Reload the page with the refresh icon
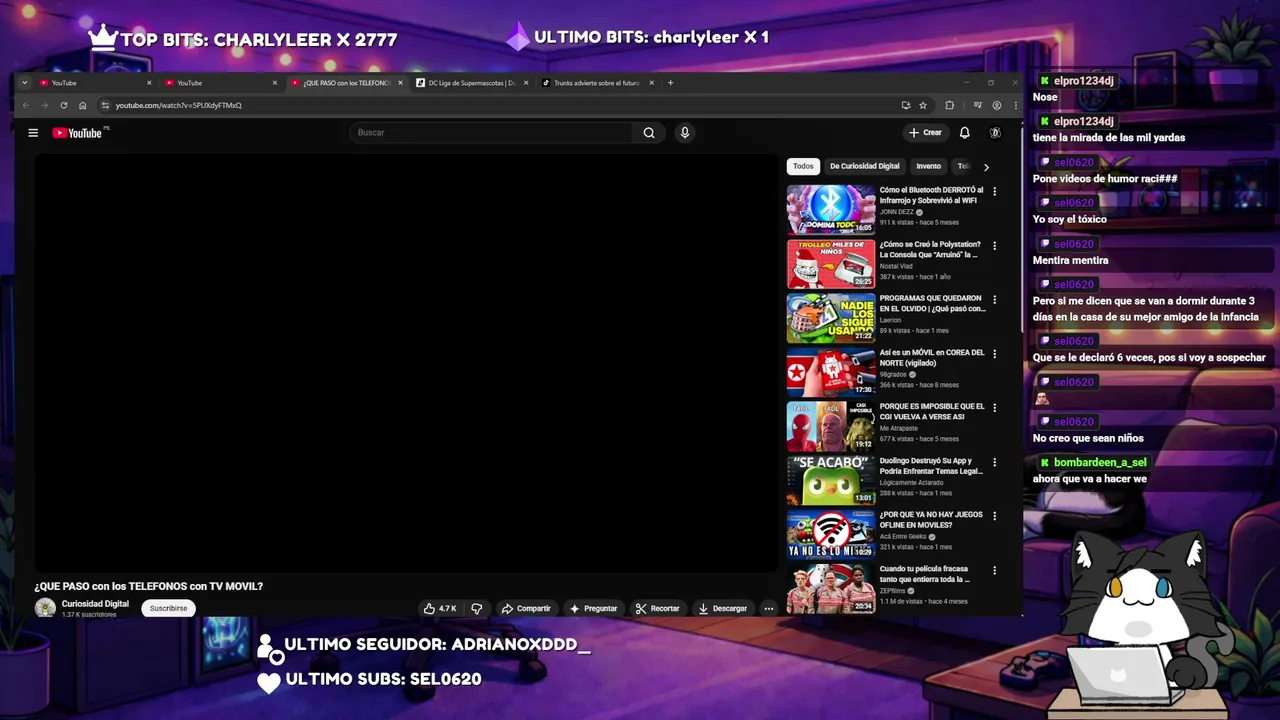Screen dimensions: 1280x720 64,105
